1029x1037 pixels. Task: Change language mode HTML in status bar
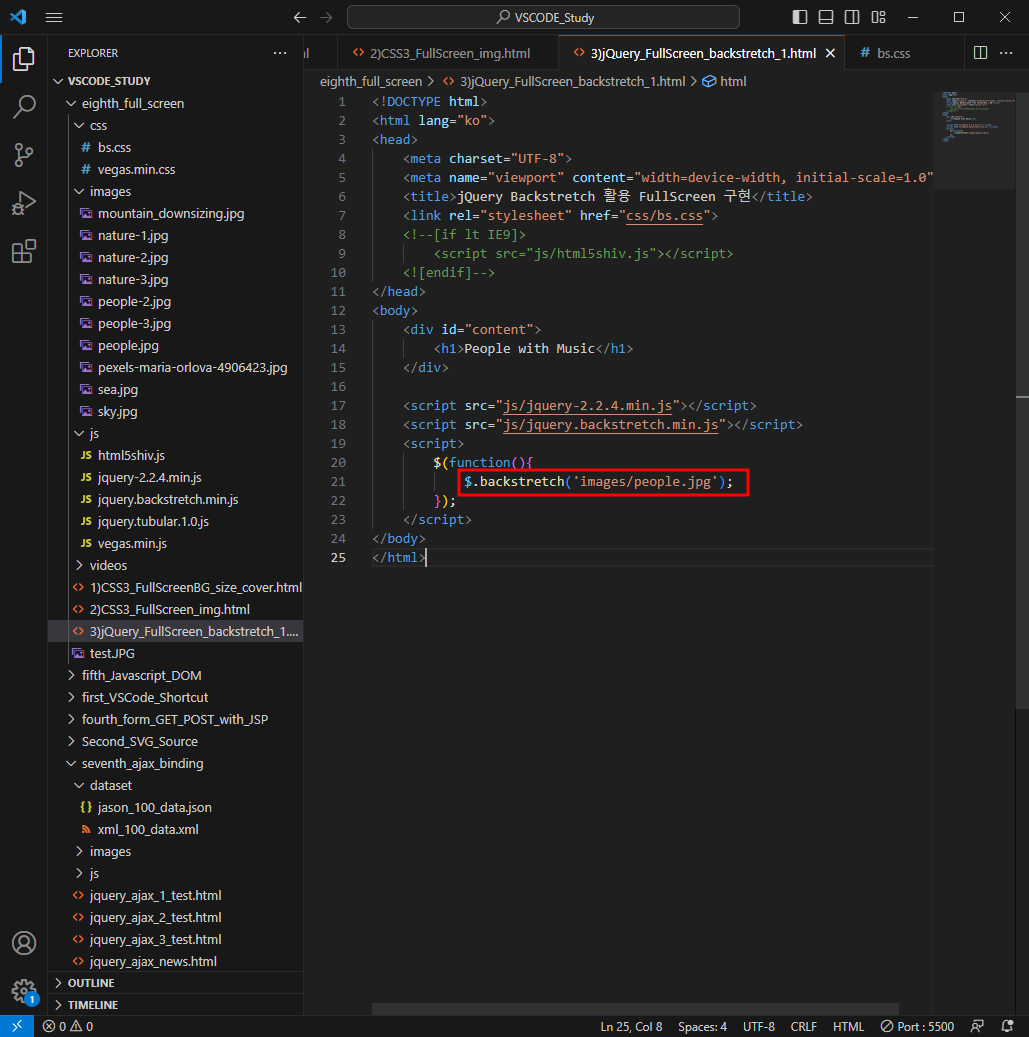[848, 1026]
